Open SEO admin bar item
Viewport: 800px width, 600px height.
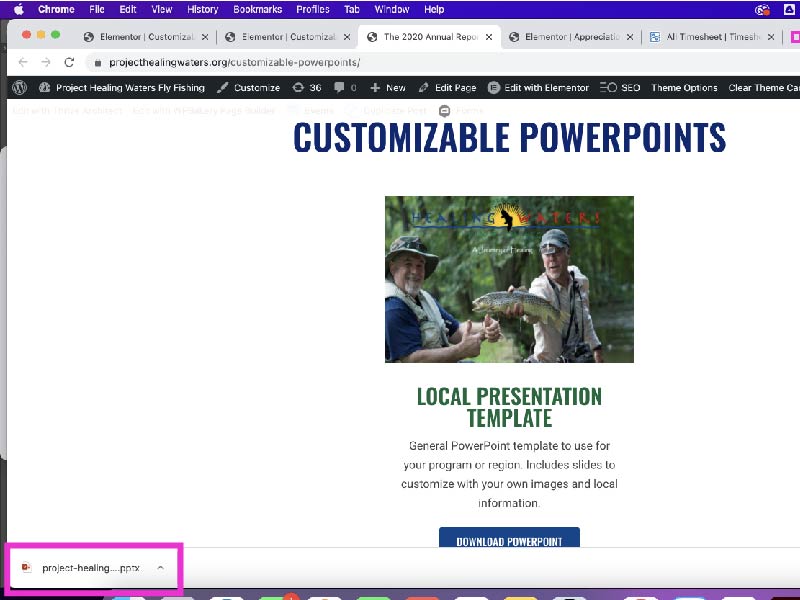click(620, 88)
